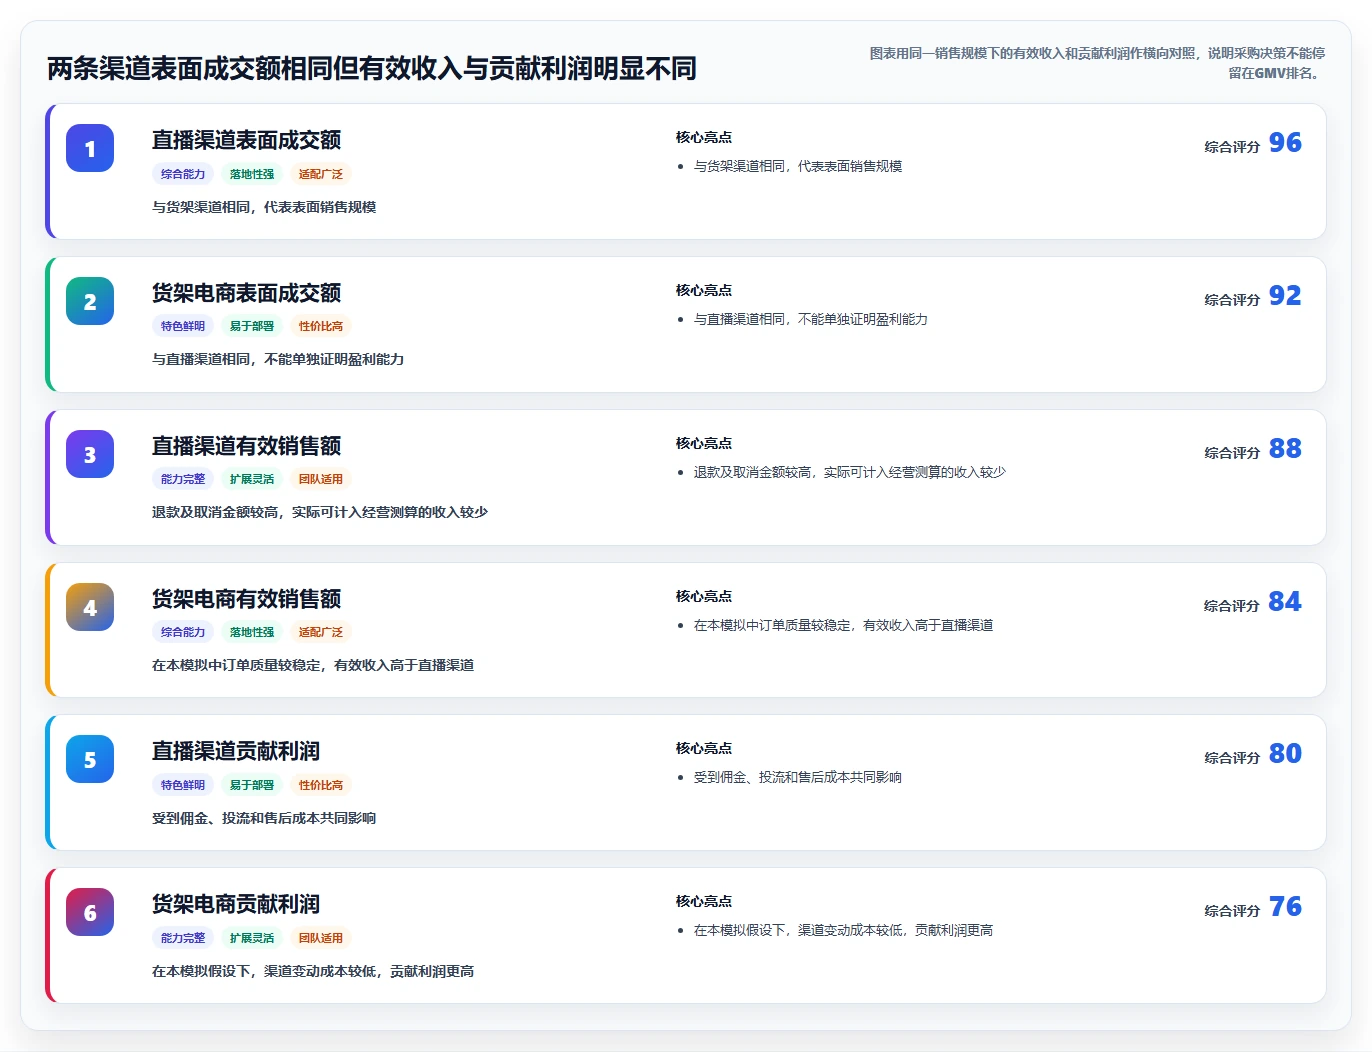Screen dimensions: 1372x1052
Task: Select 易于部署 tag in 货架电商表面成交额 card
Action: (252, 326)
